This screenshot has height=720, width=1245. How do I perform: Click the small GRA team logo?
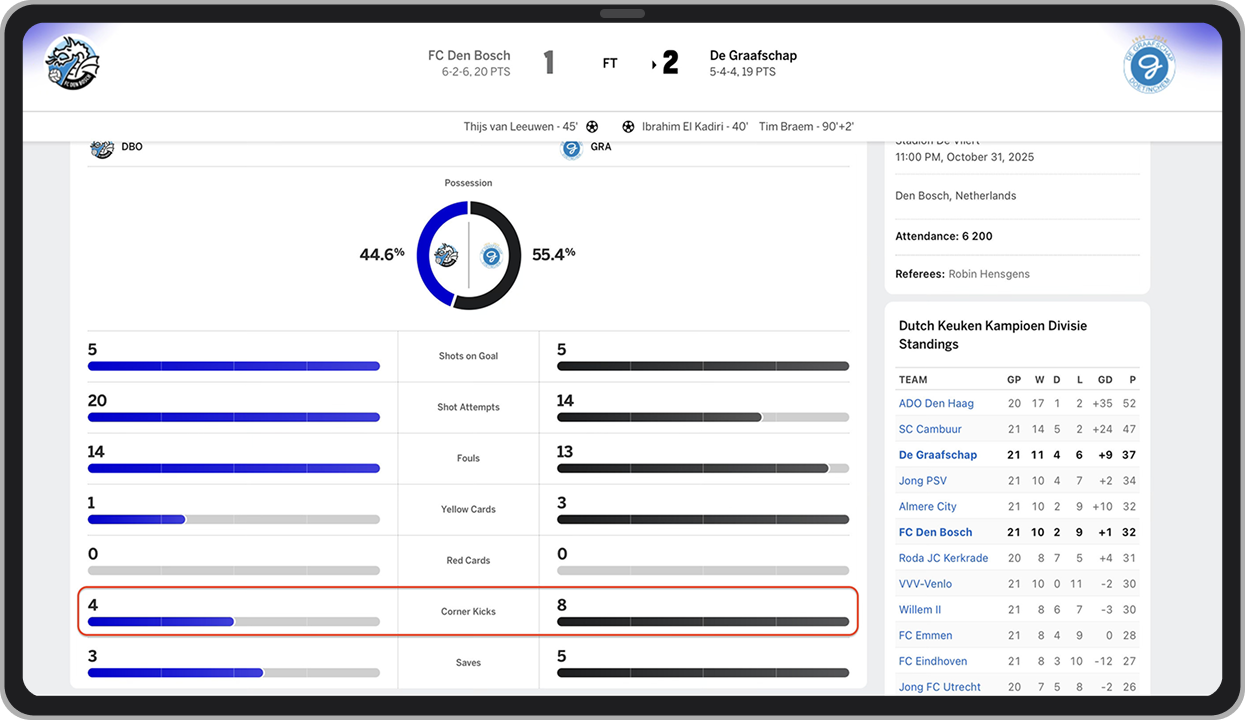[x=572, y=148]
